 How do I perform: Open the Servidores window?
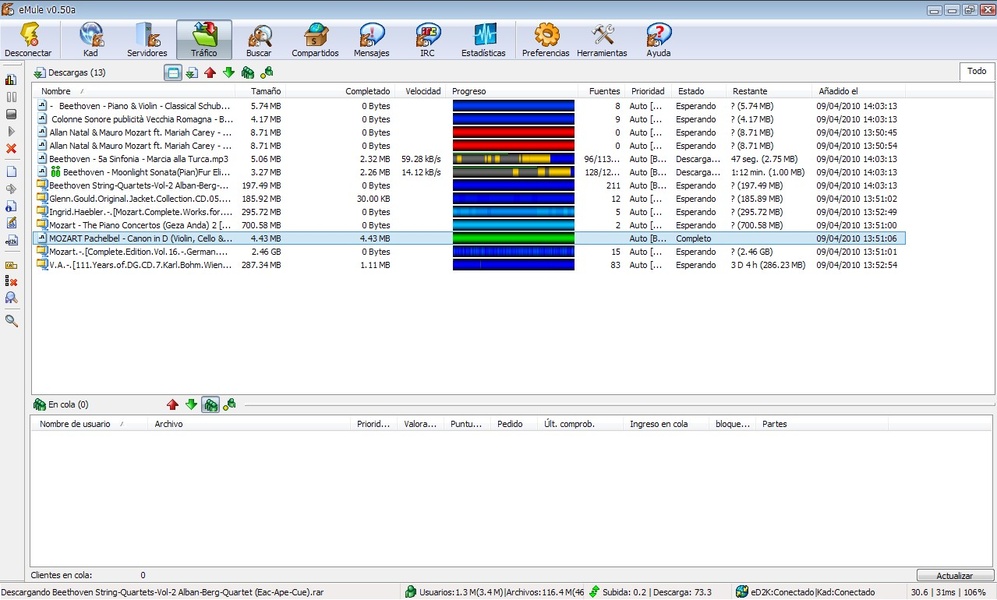147,40
